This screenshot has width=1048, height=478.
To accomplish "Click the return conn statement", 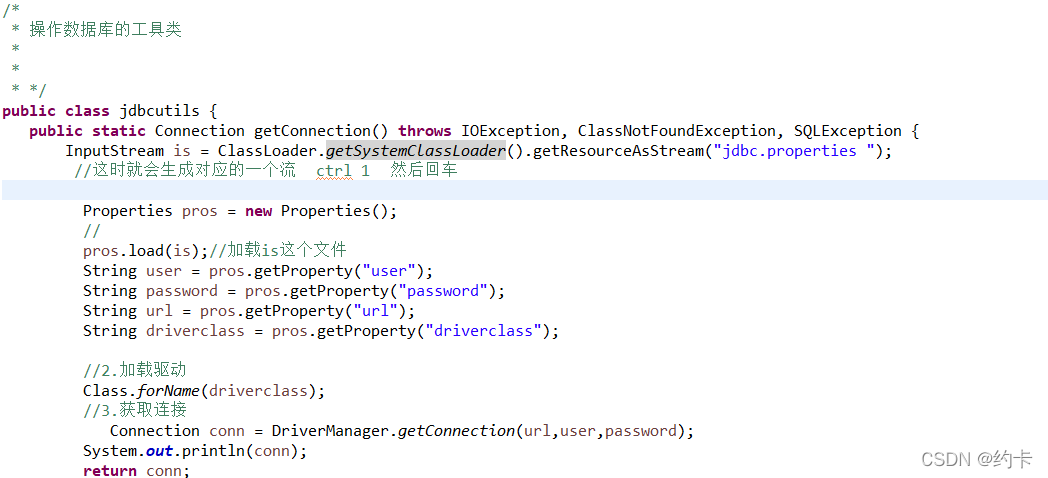I will coord(136,471).
